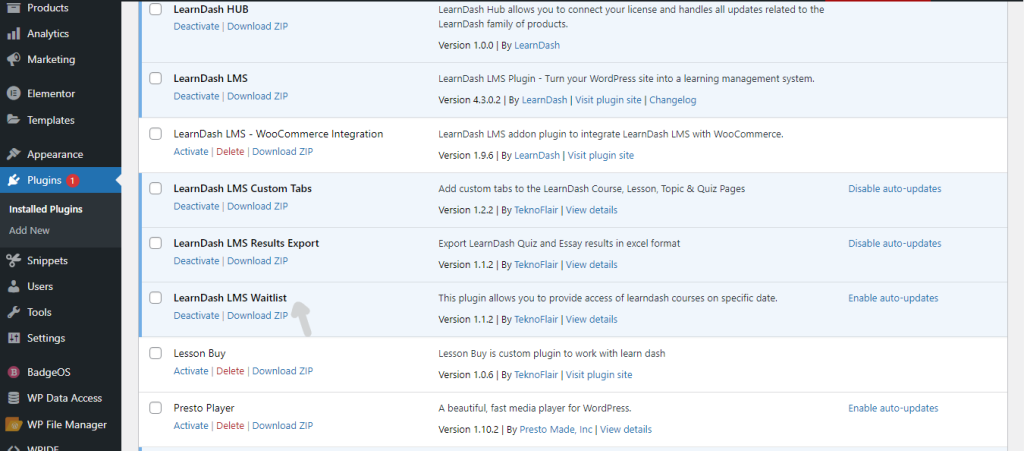Activate the Presto Player plugin

[x=191, y=426]
